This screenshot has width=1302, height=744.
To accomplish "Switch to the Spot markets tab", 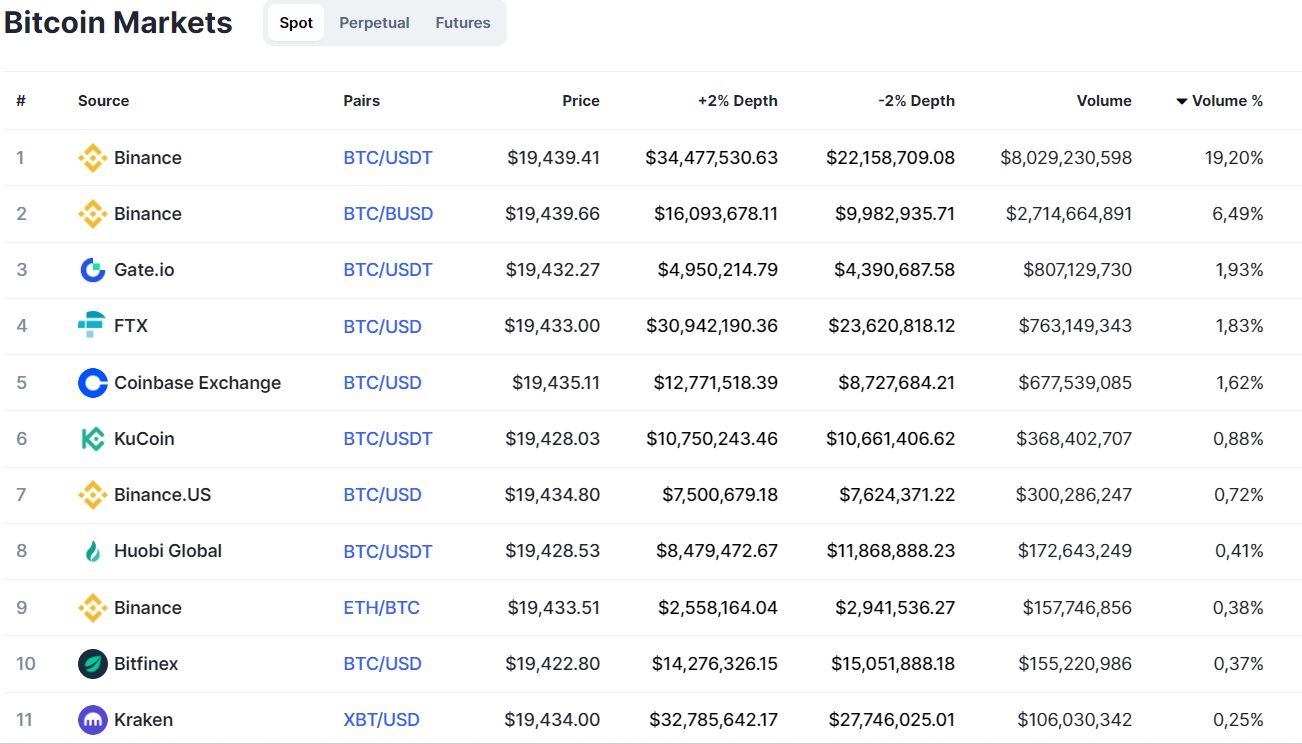I will pyautogui.click(x=296, y=23).
